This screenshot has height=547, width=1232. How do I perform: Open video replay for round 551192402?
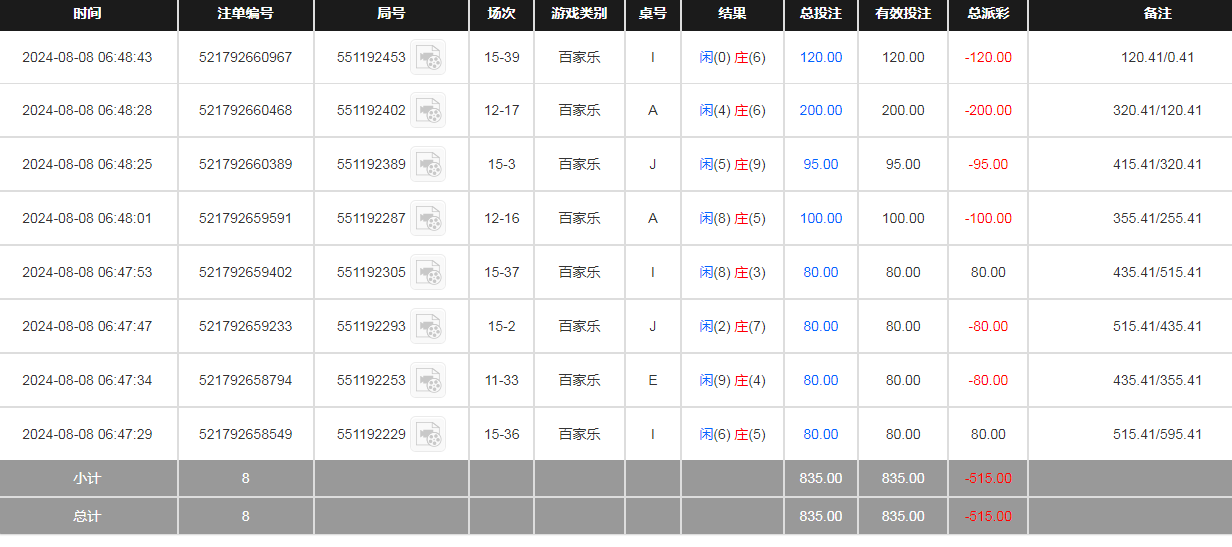coord(428,111)
